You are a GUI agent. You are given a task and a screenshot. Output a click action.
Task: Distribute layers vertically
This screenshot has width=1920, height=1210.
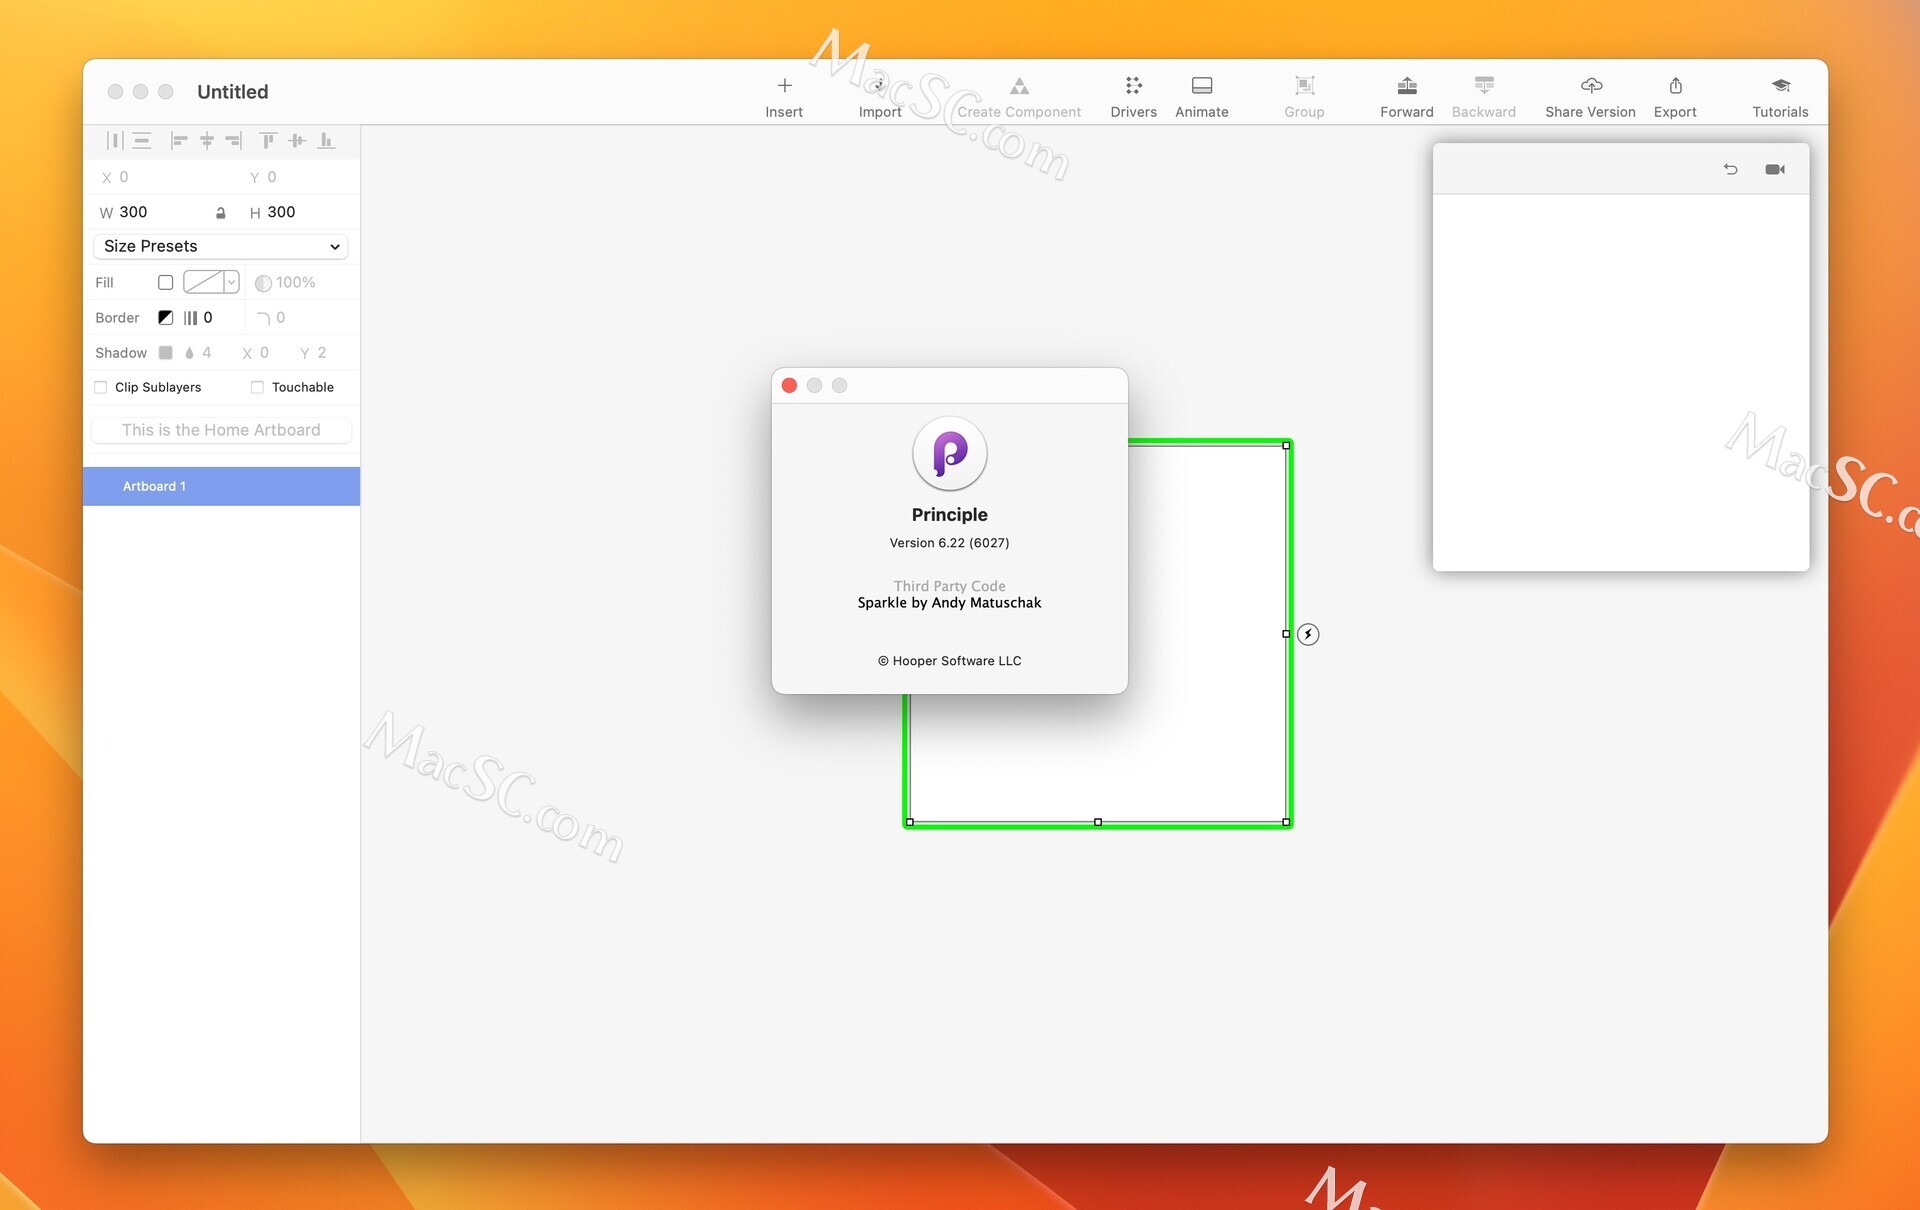click(142, 141)
